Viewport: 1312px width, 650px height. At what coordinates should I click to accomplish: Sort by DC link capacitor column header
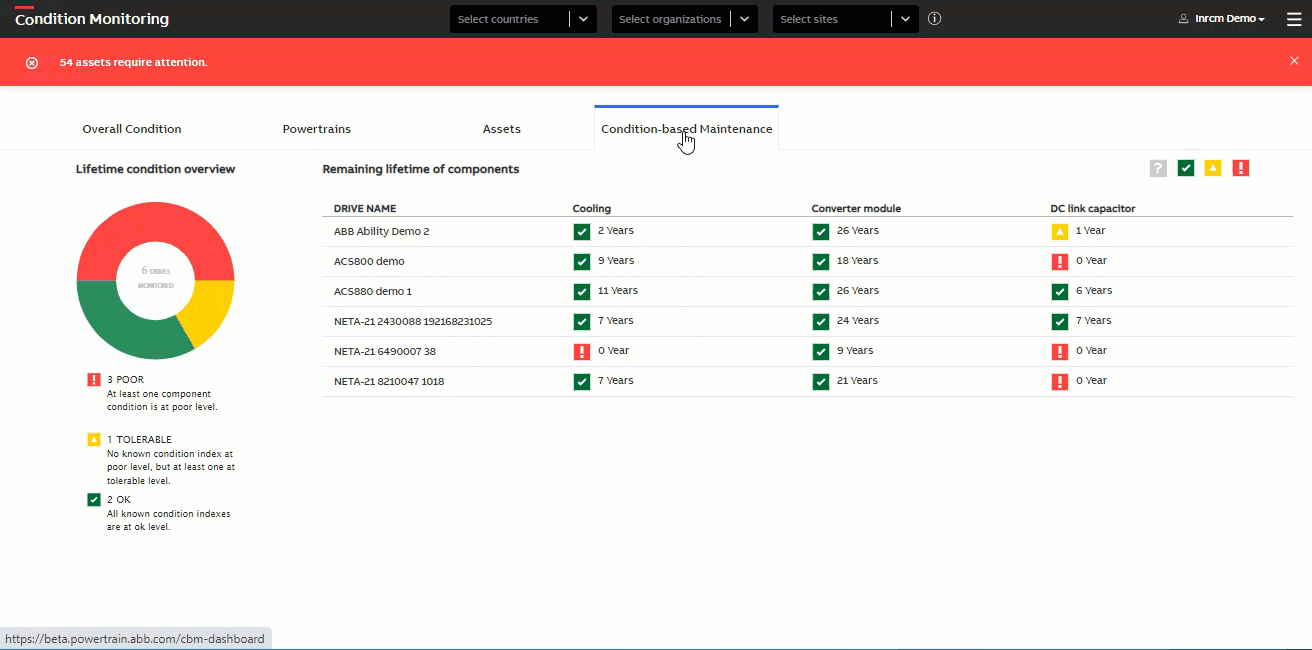[1093, 209]
